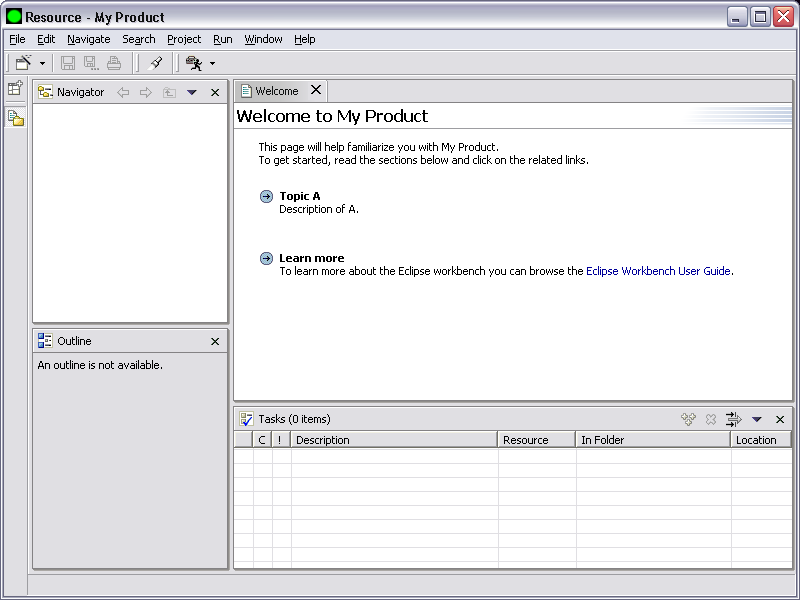Click the Learn more arrow icon

click(x=266, y=259)
